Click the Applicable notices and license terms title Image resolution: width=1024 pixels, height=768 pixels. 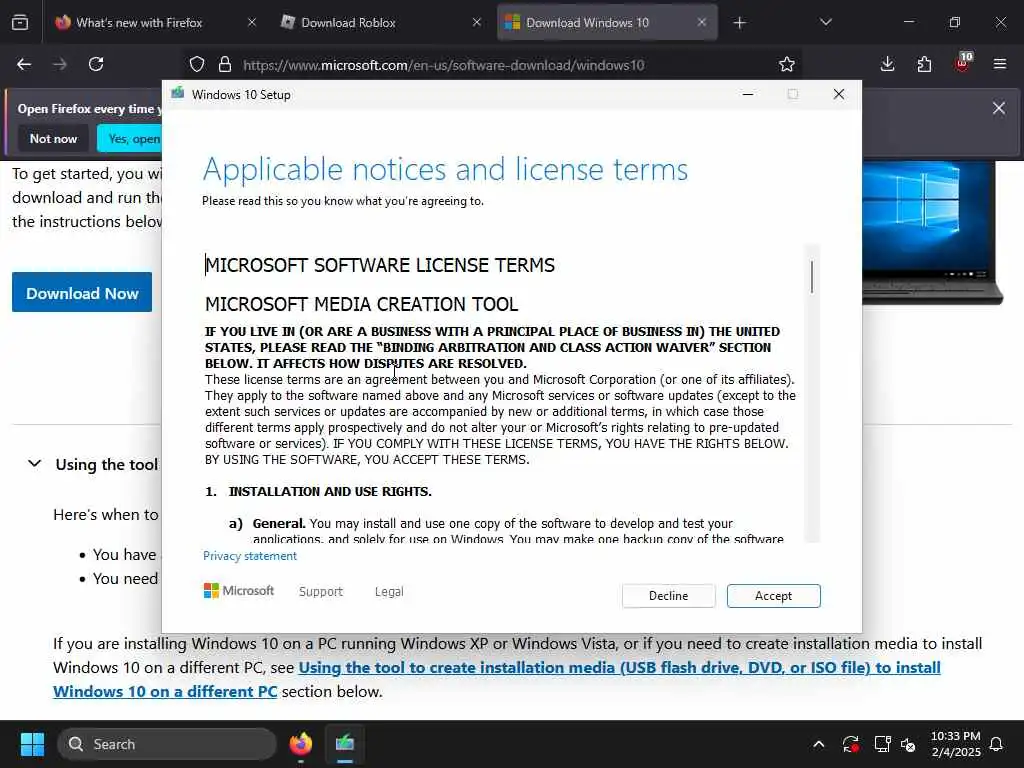pos(445,170)
